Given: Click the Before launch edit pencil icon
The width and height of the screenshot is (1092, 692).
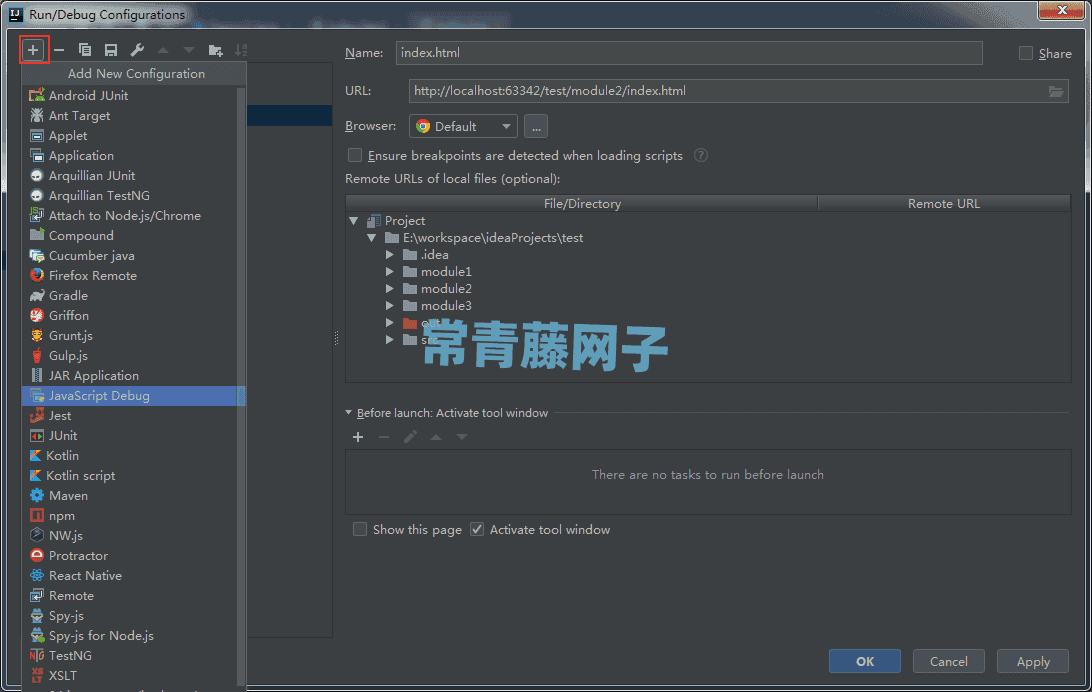Looking at the screenshot, I should pos(410,437).
